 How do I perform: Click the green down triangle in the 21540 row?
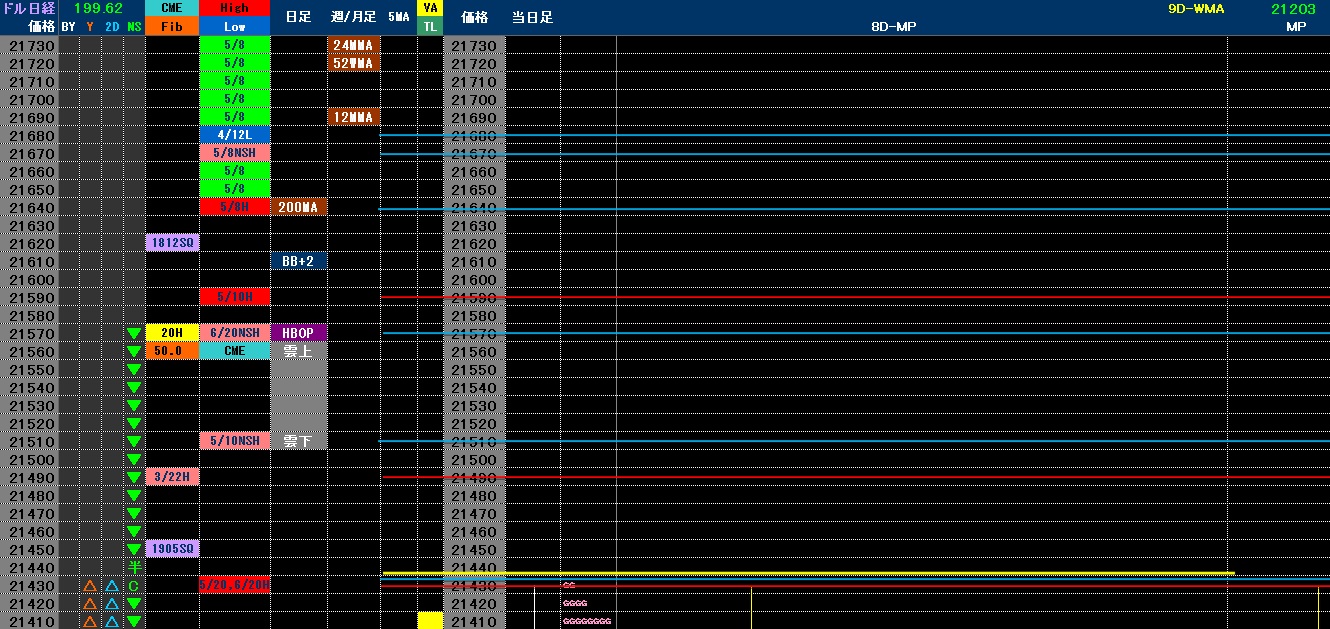[134, 387]
